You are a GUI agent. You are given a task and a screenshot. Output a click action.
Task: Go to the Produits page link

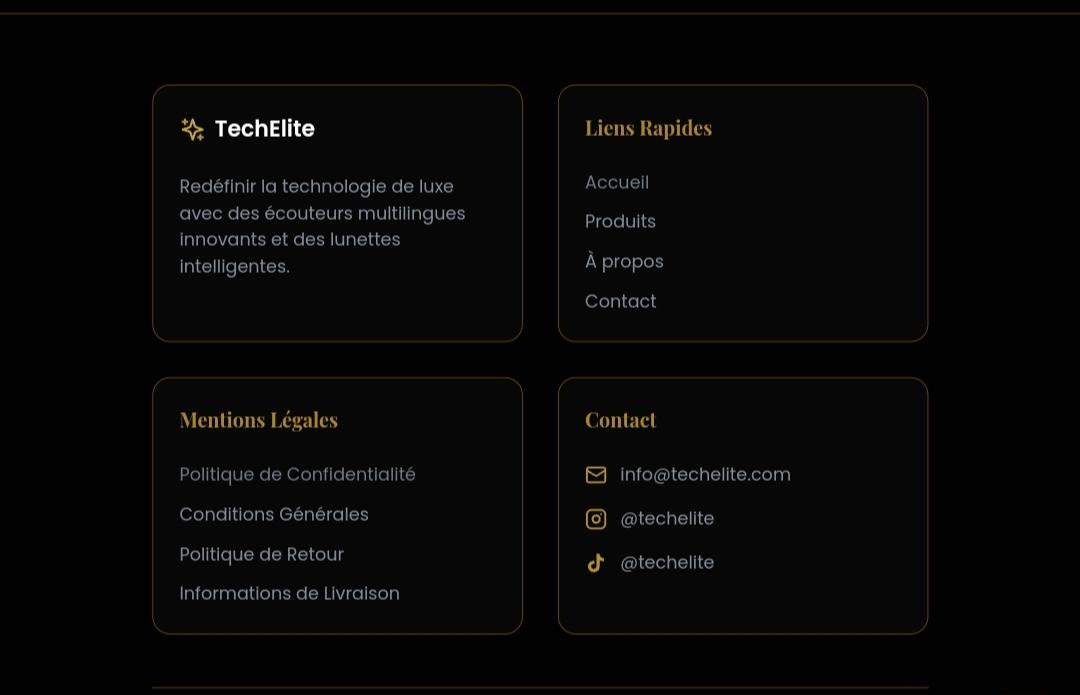620,221
